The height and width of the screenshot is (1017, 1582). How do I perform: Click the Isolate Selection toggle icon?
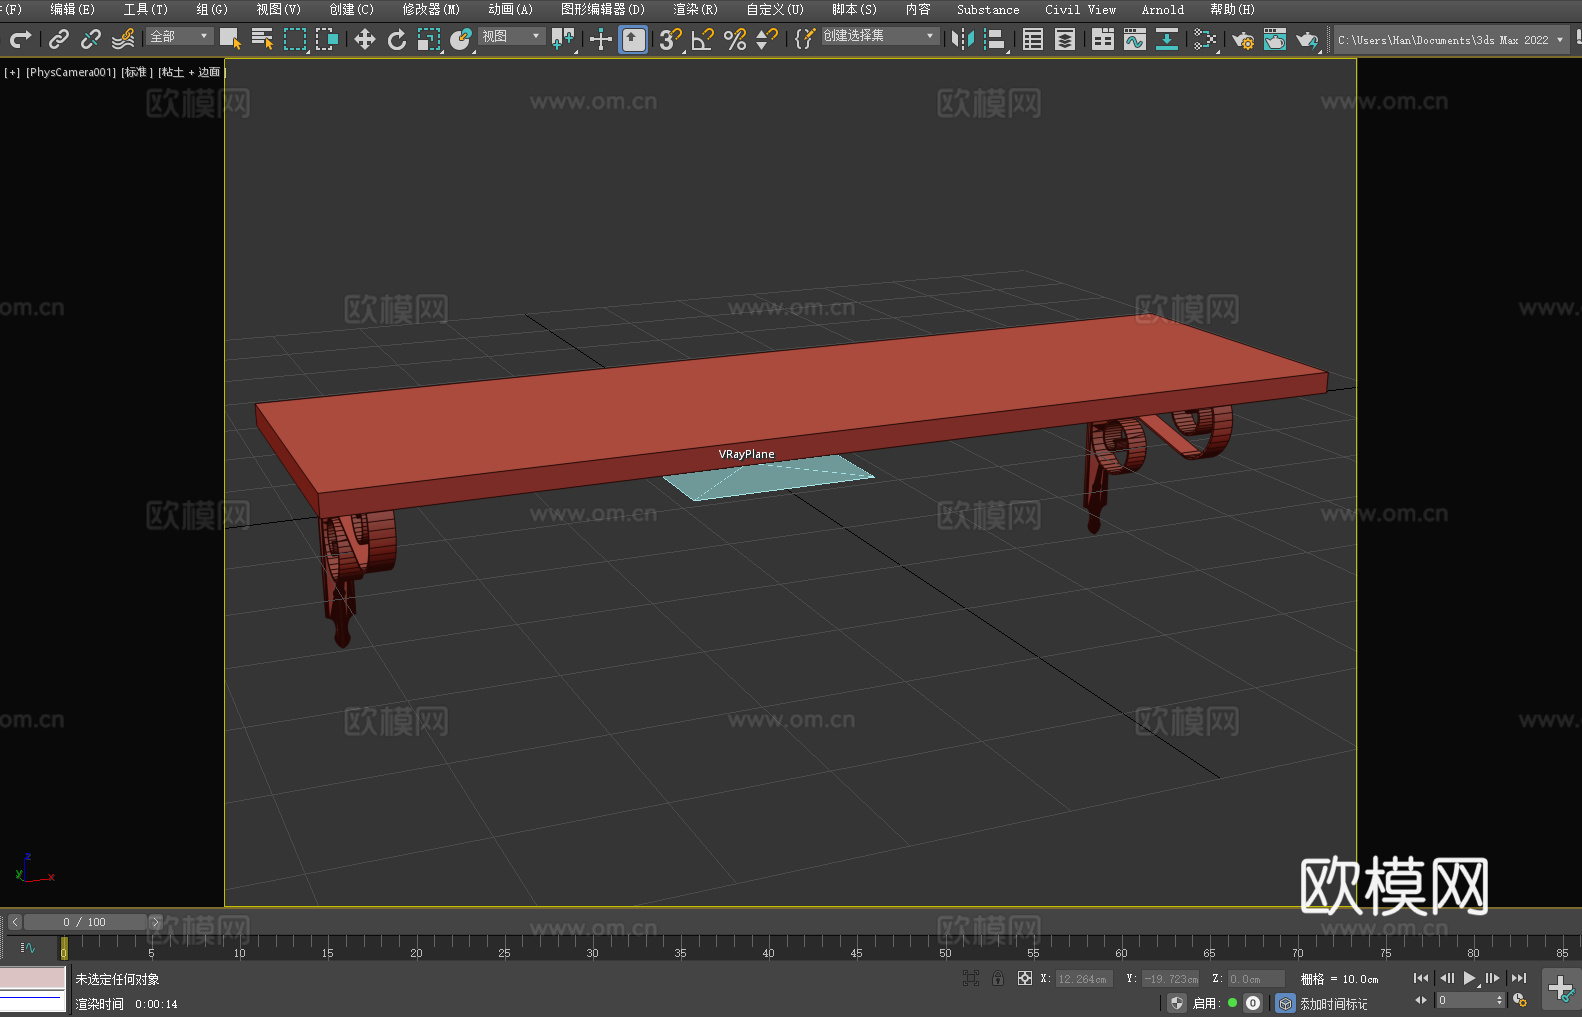[x=970, y=978]
